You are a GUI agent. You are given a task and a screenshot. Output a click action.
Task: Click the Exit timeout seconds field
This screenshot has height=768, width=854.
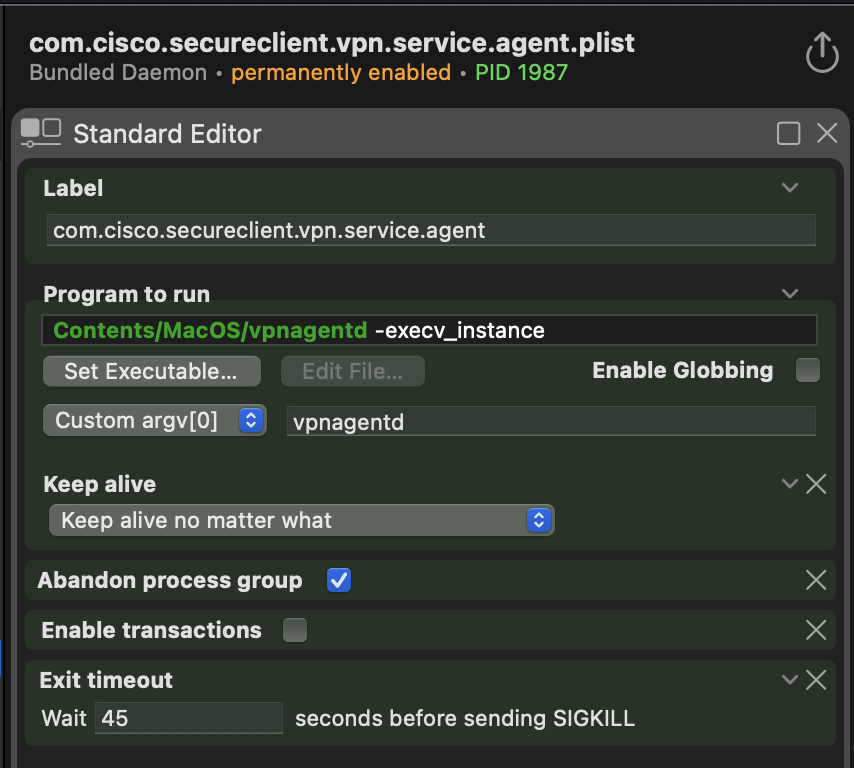pyautogui.click(x=188, y=718)
